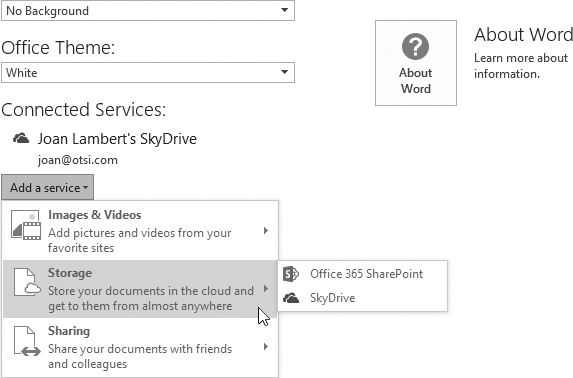Click the Learn more about information text
This screenshot has width=573, height=378.
click(x=521, y=66)
